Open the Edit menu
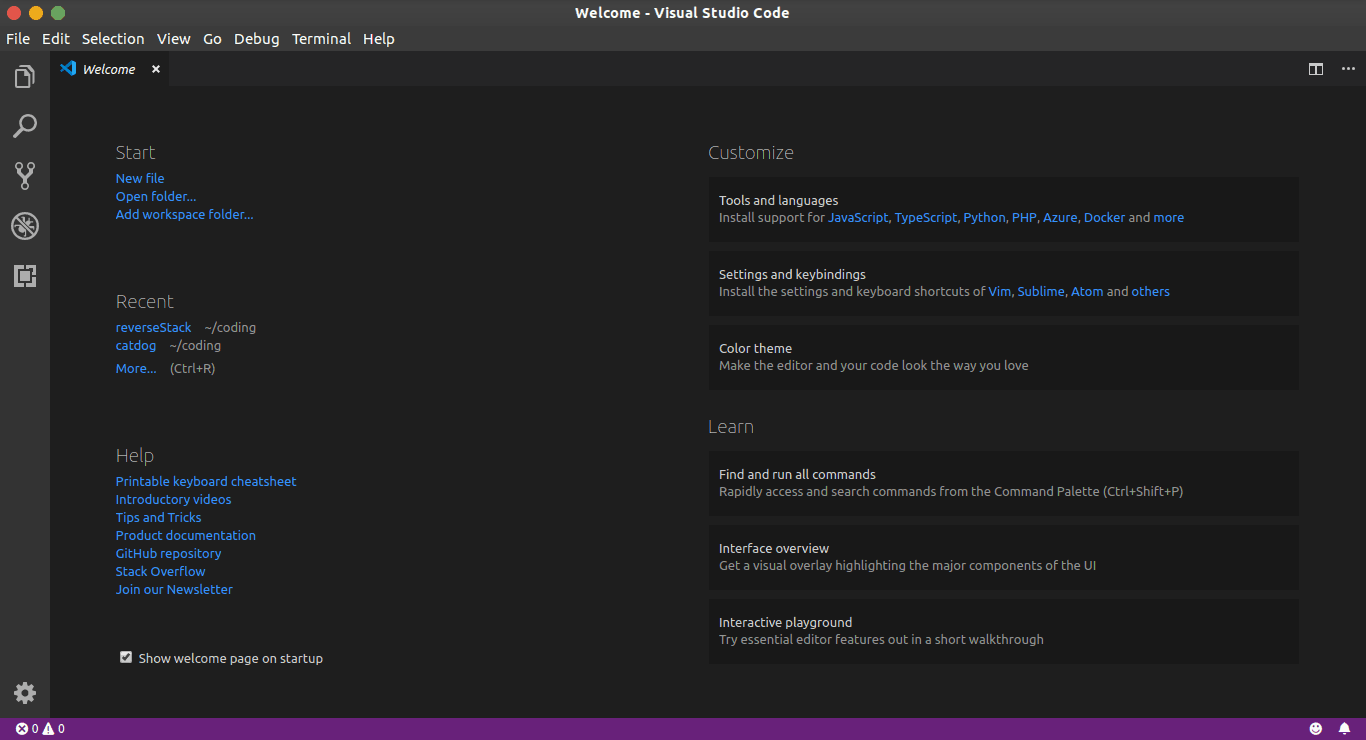The image size is (1366, 740). (x=56, y=39)
